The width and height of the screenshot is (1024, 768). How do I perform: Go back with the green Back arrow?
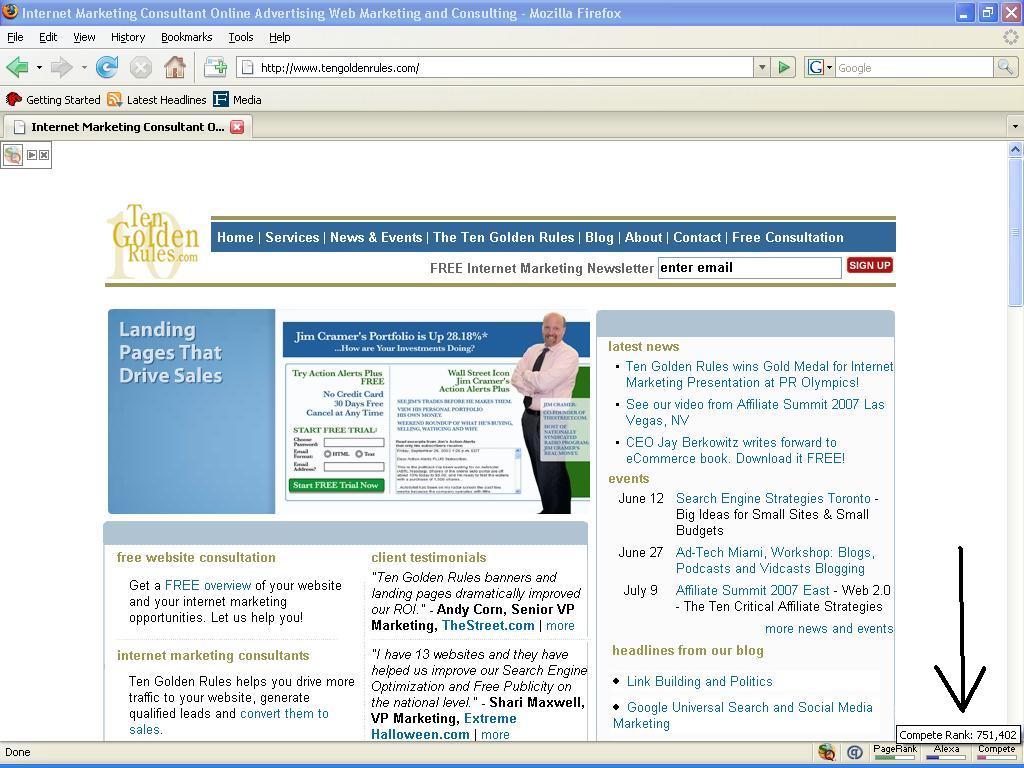pyautogui.click(x=17, y=67)
